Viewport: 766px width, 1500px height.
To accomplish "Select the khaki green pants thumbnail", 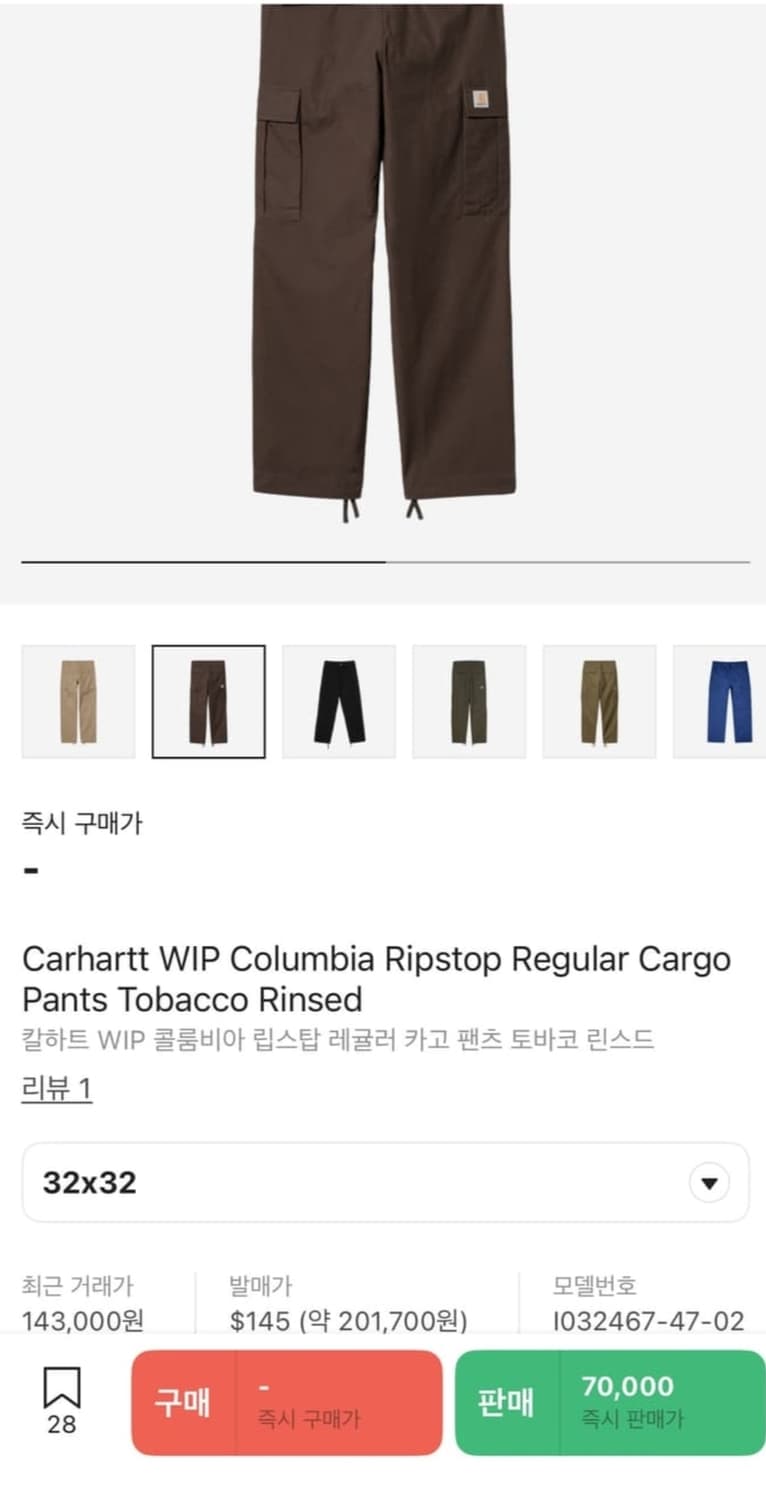I will pyautogui.click(x=599, y=701).
